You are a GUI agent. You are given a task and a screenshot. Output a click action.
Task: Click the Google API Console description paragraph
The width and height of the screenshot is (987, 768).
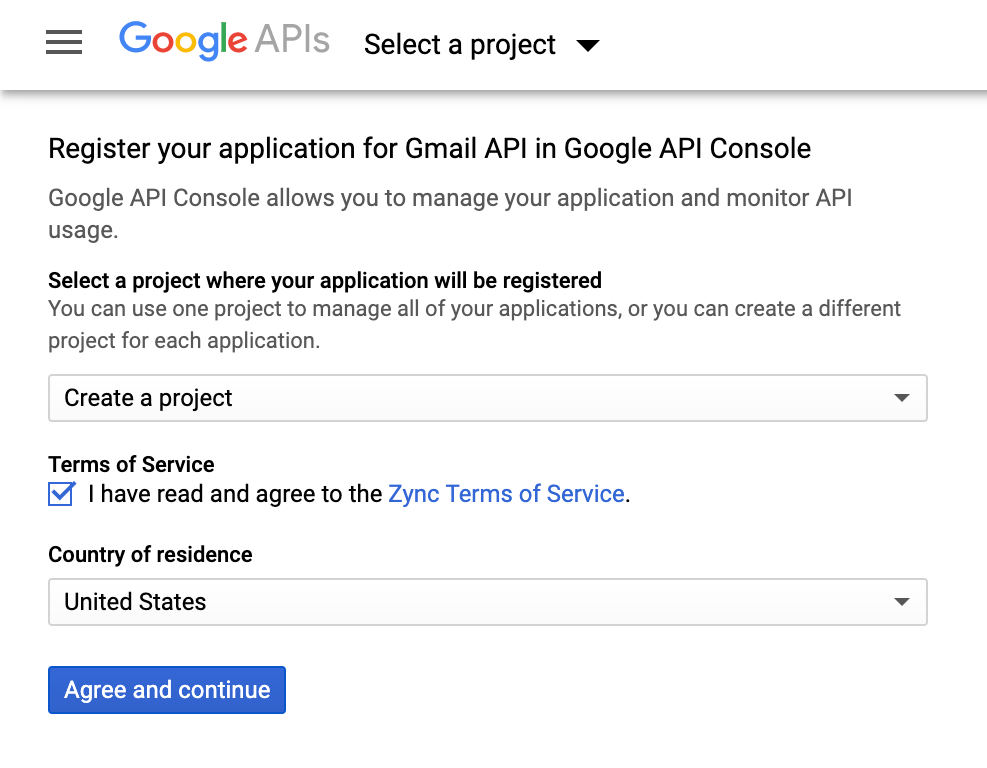450,198
